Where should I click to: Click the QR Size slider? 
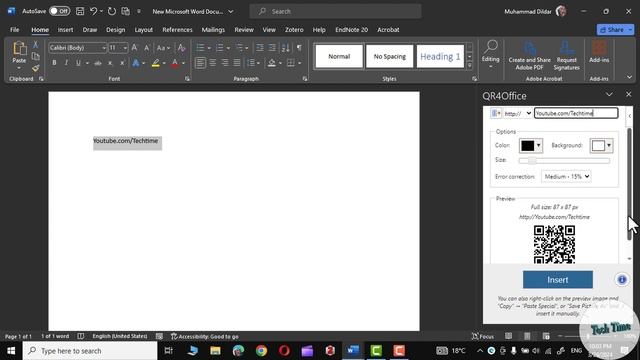564,160
